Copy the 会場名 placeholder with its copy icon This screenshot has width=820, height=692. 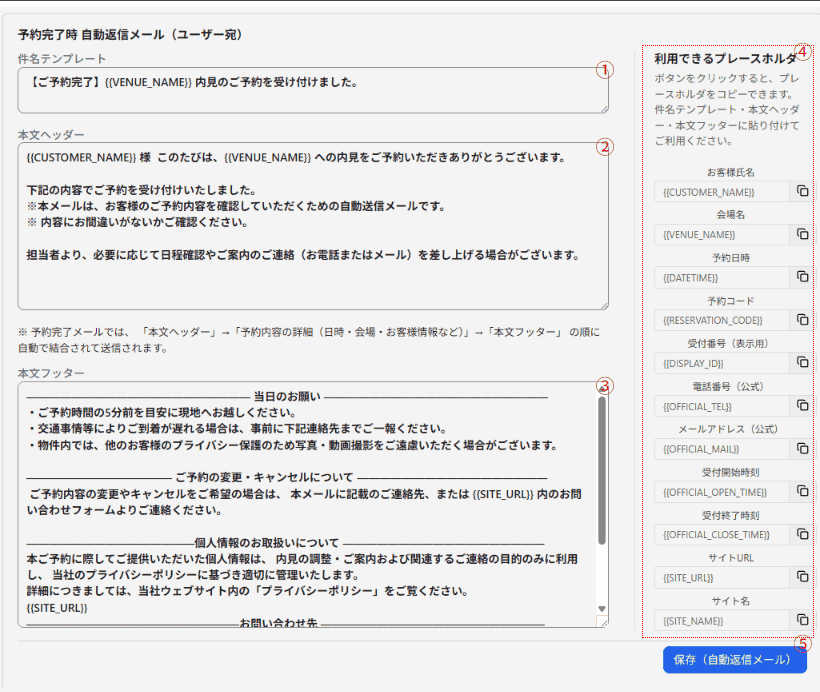coord(803,234)
